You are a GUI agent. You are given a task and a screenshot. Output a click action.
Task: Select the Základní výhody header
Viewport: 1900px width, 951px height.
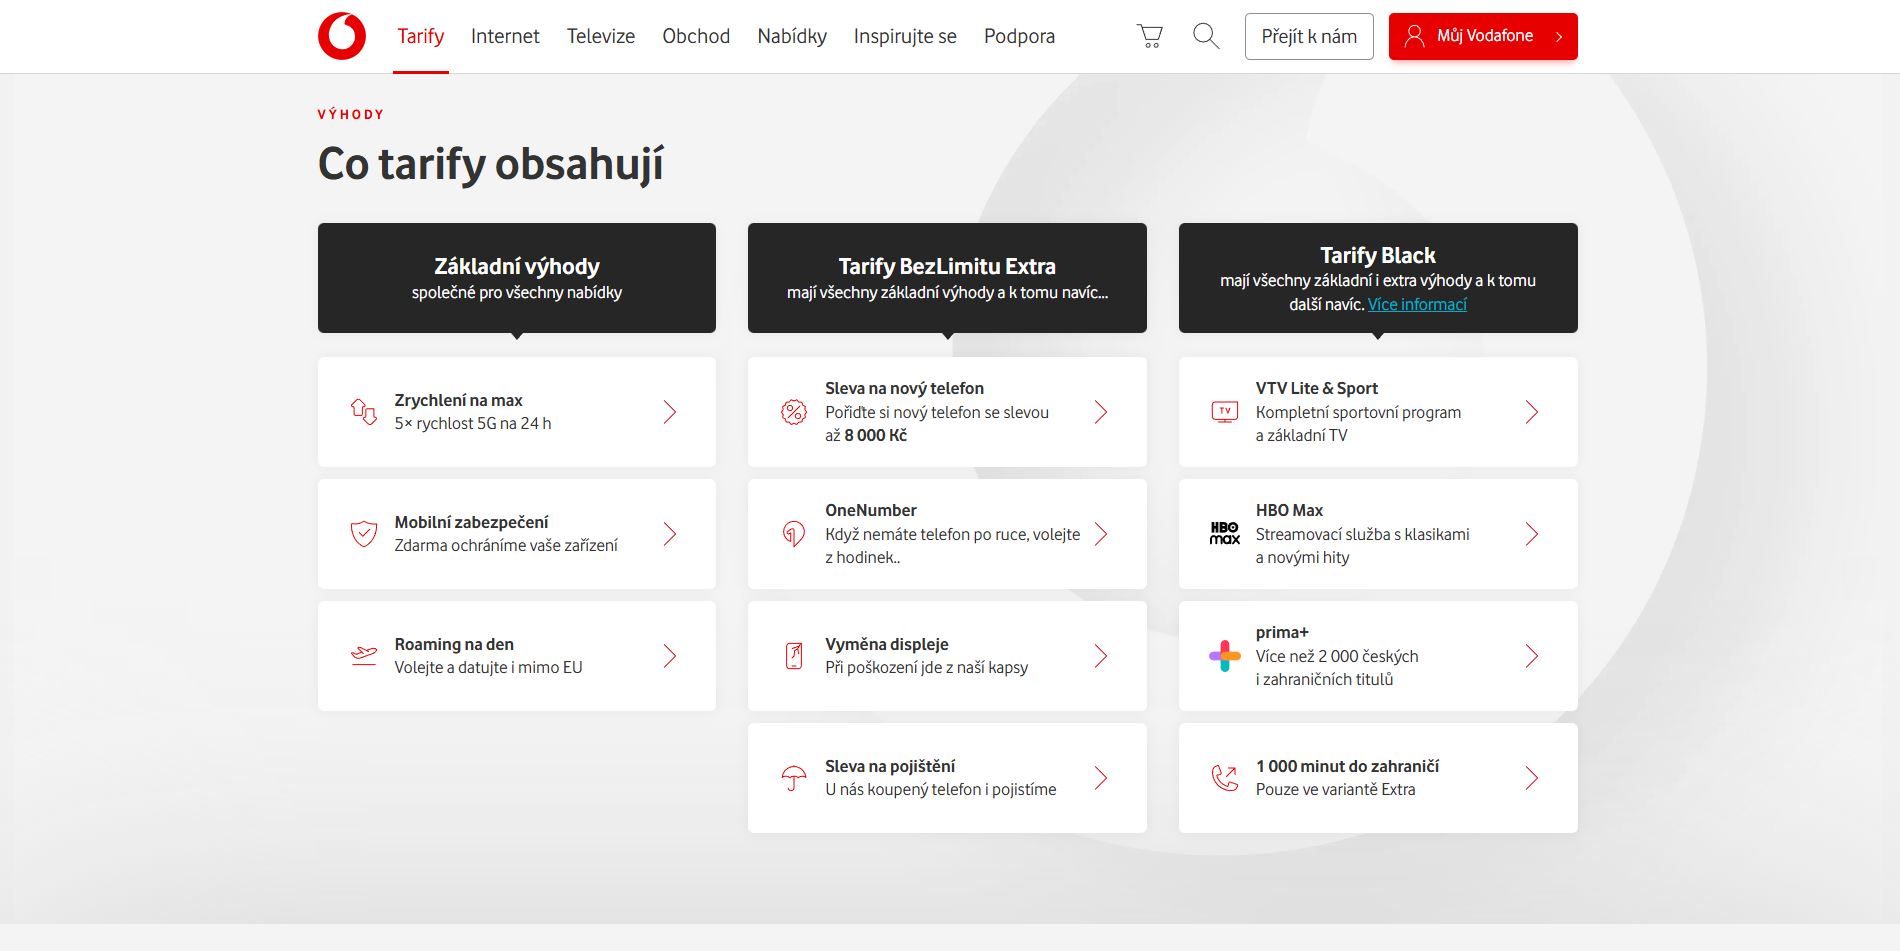point(517,278)
